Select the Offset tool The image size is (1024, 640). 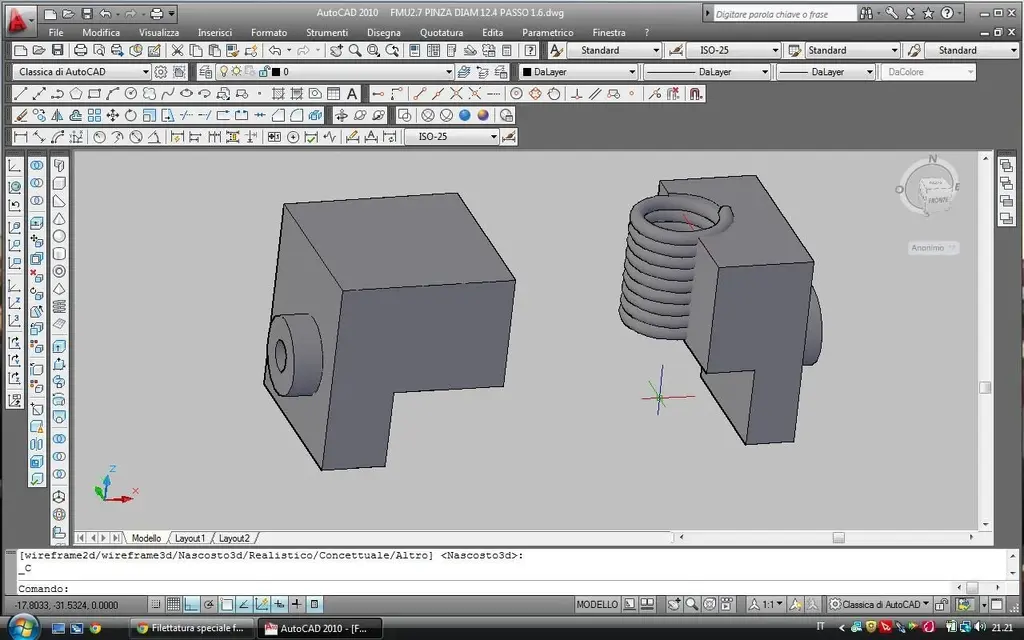(76, 116)
